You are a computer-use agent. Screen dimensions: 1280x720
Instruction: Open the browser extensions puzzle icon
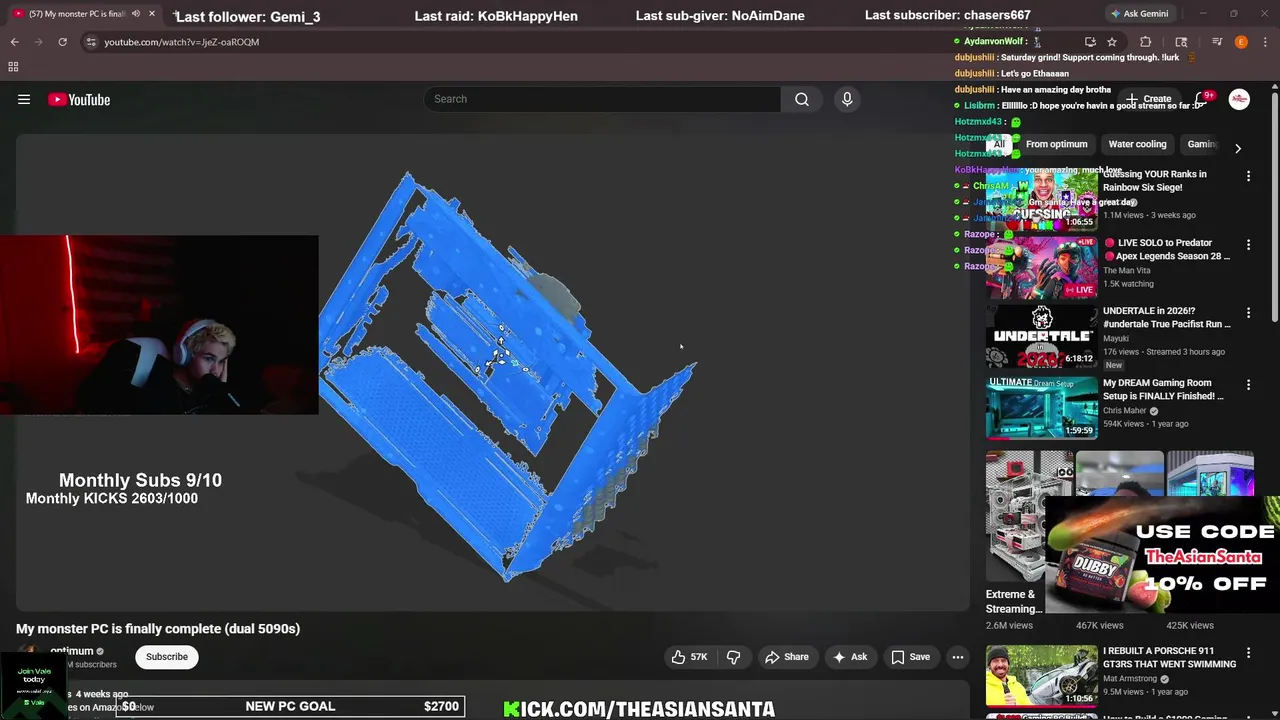tap(1146, 42)
